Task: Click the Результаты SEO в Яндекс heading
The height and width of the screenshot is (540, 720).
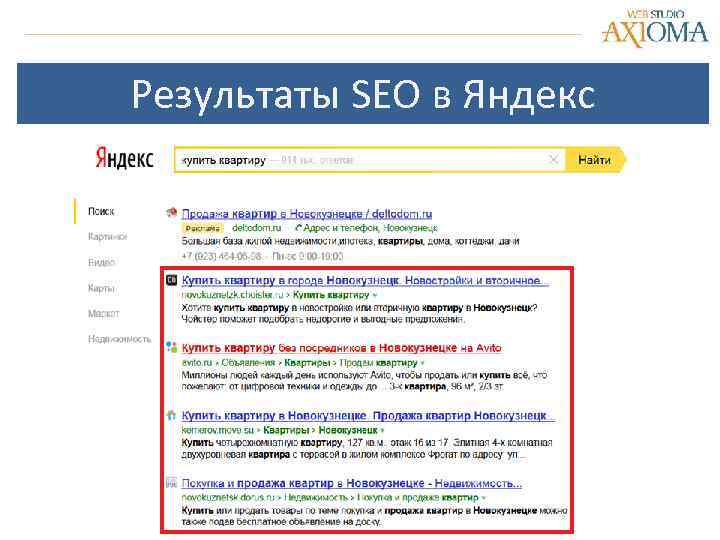Action: 363,94
